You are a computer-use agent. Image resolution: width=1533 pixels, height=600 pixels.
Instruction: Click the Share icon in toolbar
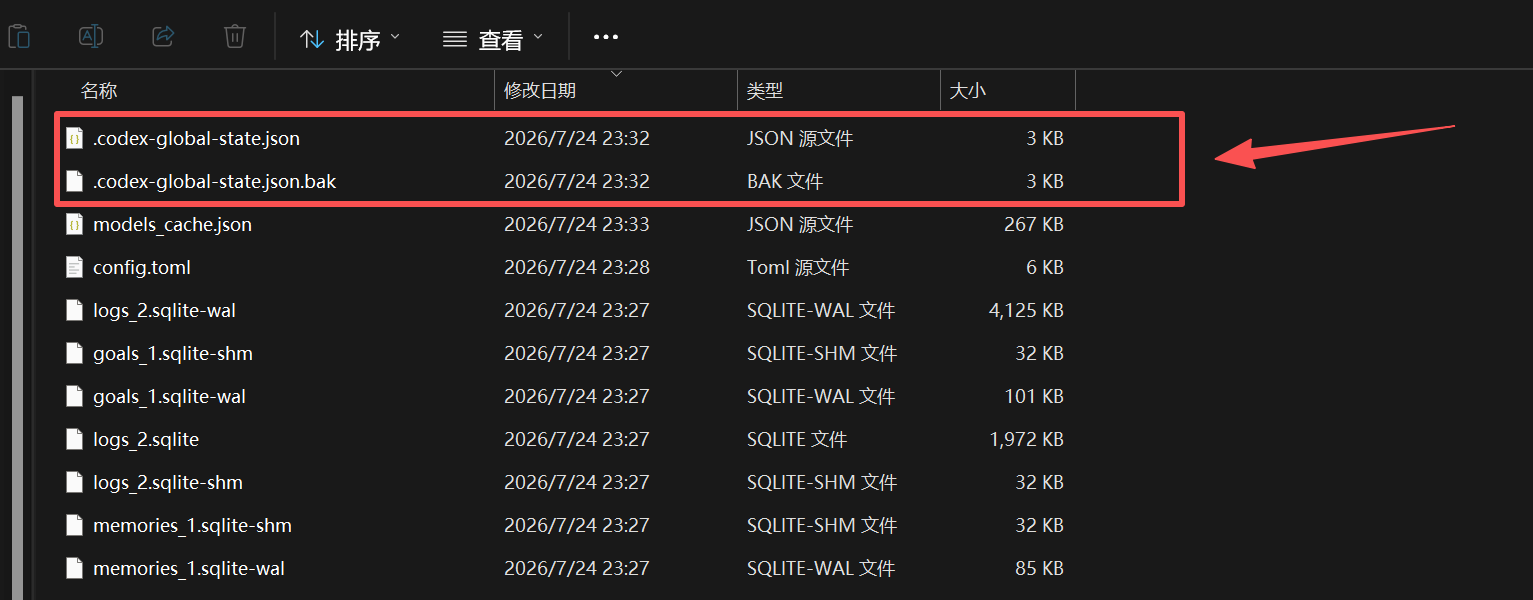(x=163, y=37)
